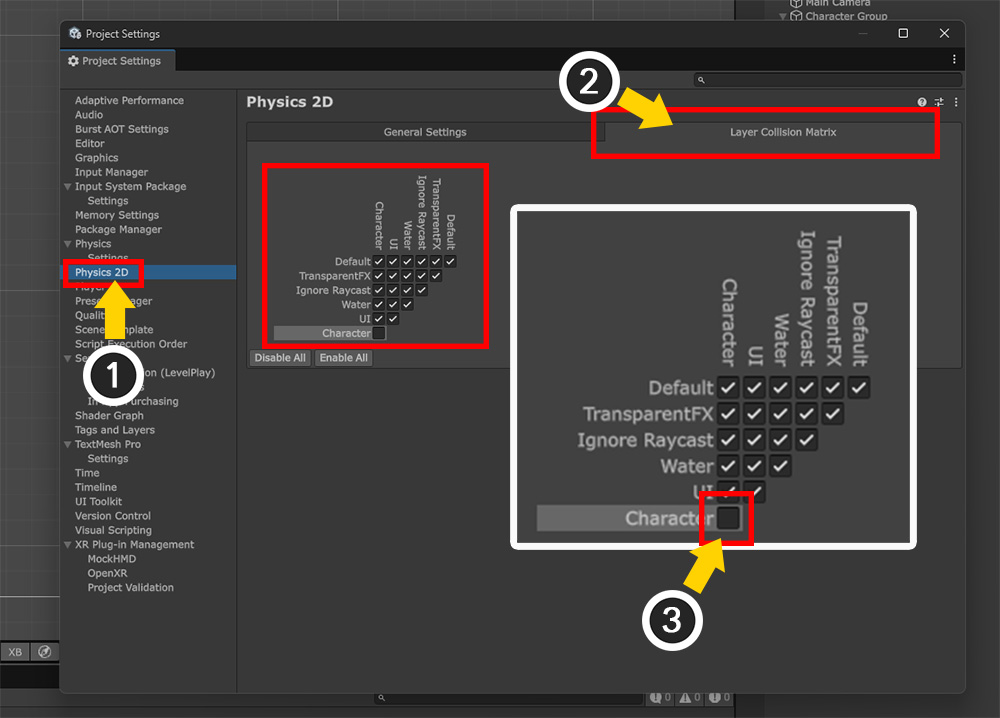
Task: Open Physics 2D help documentation icon
Action: pos(922,102)
